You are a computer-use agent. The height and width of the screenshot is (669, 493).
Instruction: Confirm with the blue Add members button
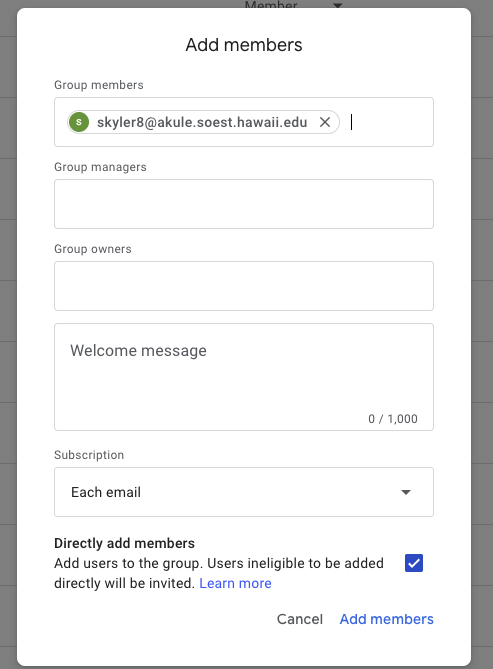point(386,619)
